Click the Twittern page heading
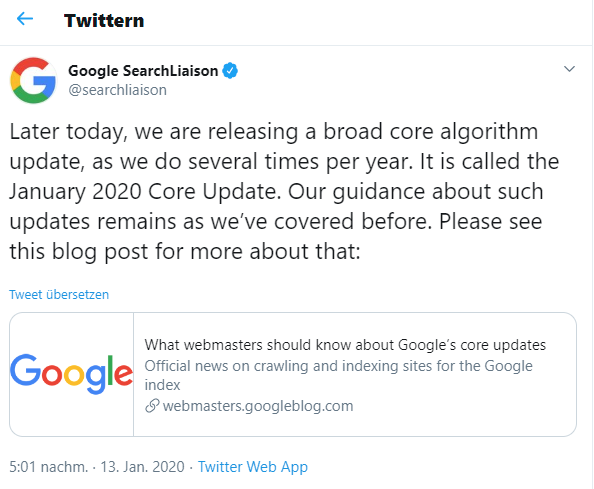594x489 pixels. tap(104, 20)
